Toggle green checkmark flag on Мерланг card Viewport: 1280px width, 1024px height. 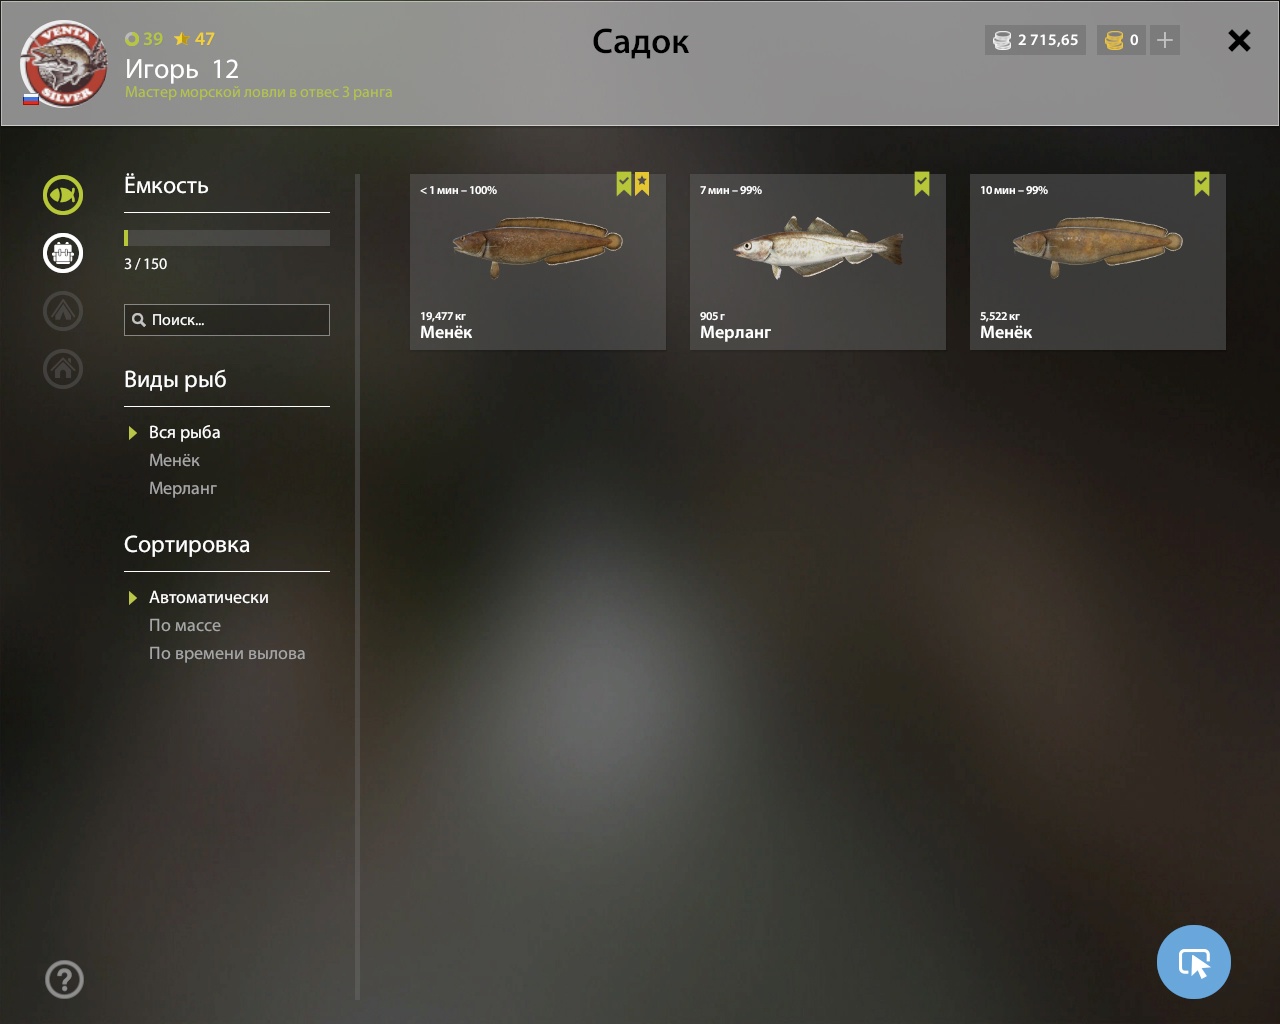click(922, 184)
